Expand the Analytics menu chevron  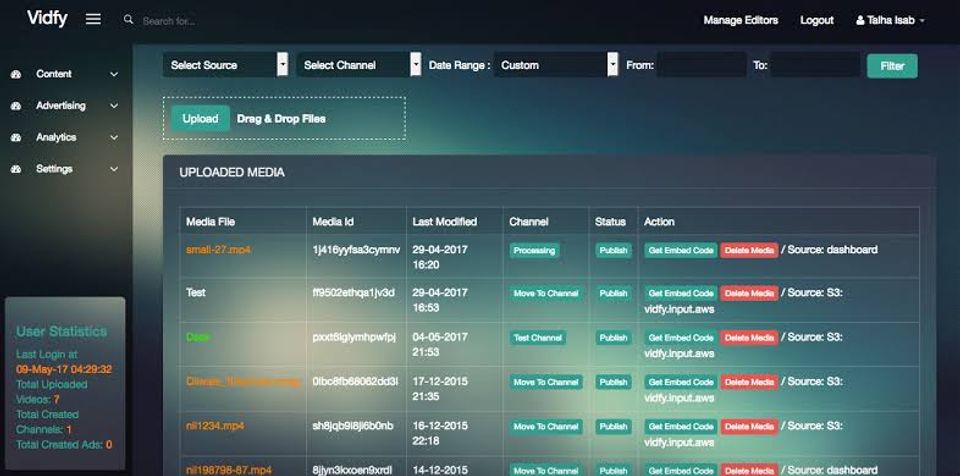point(114,138)
